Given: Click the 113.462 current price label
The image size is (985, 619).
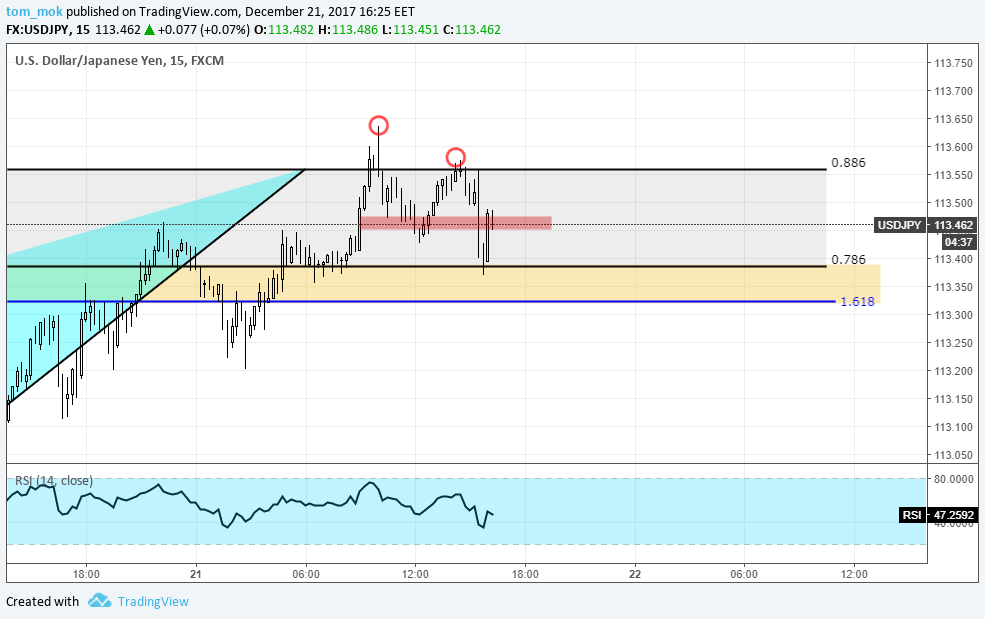Looking at the screenshot, I should [x=953, y=225].
